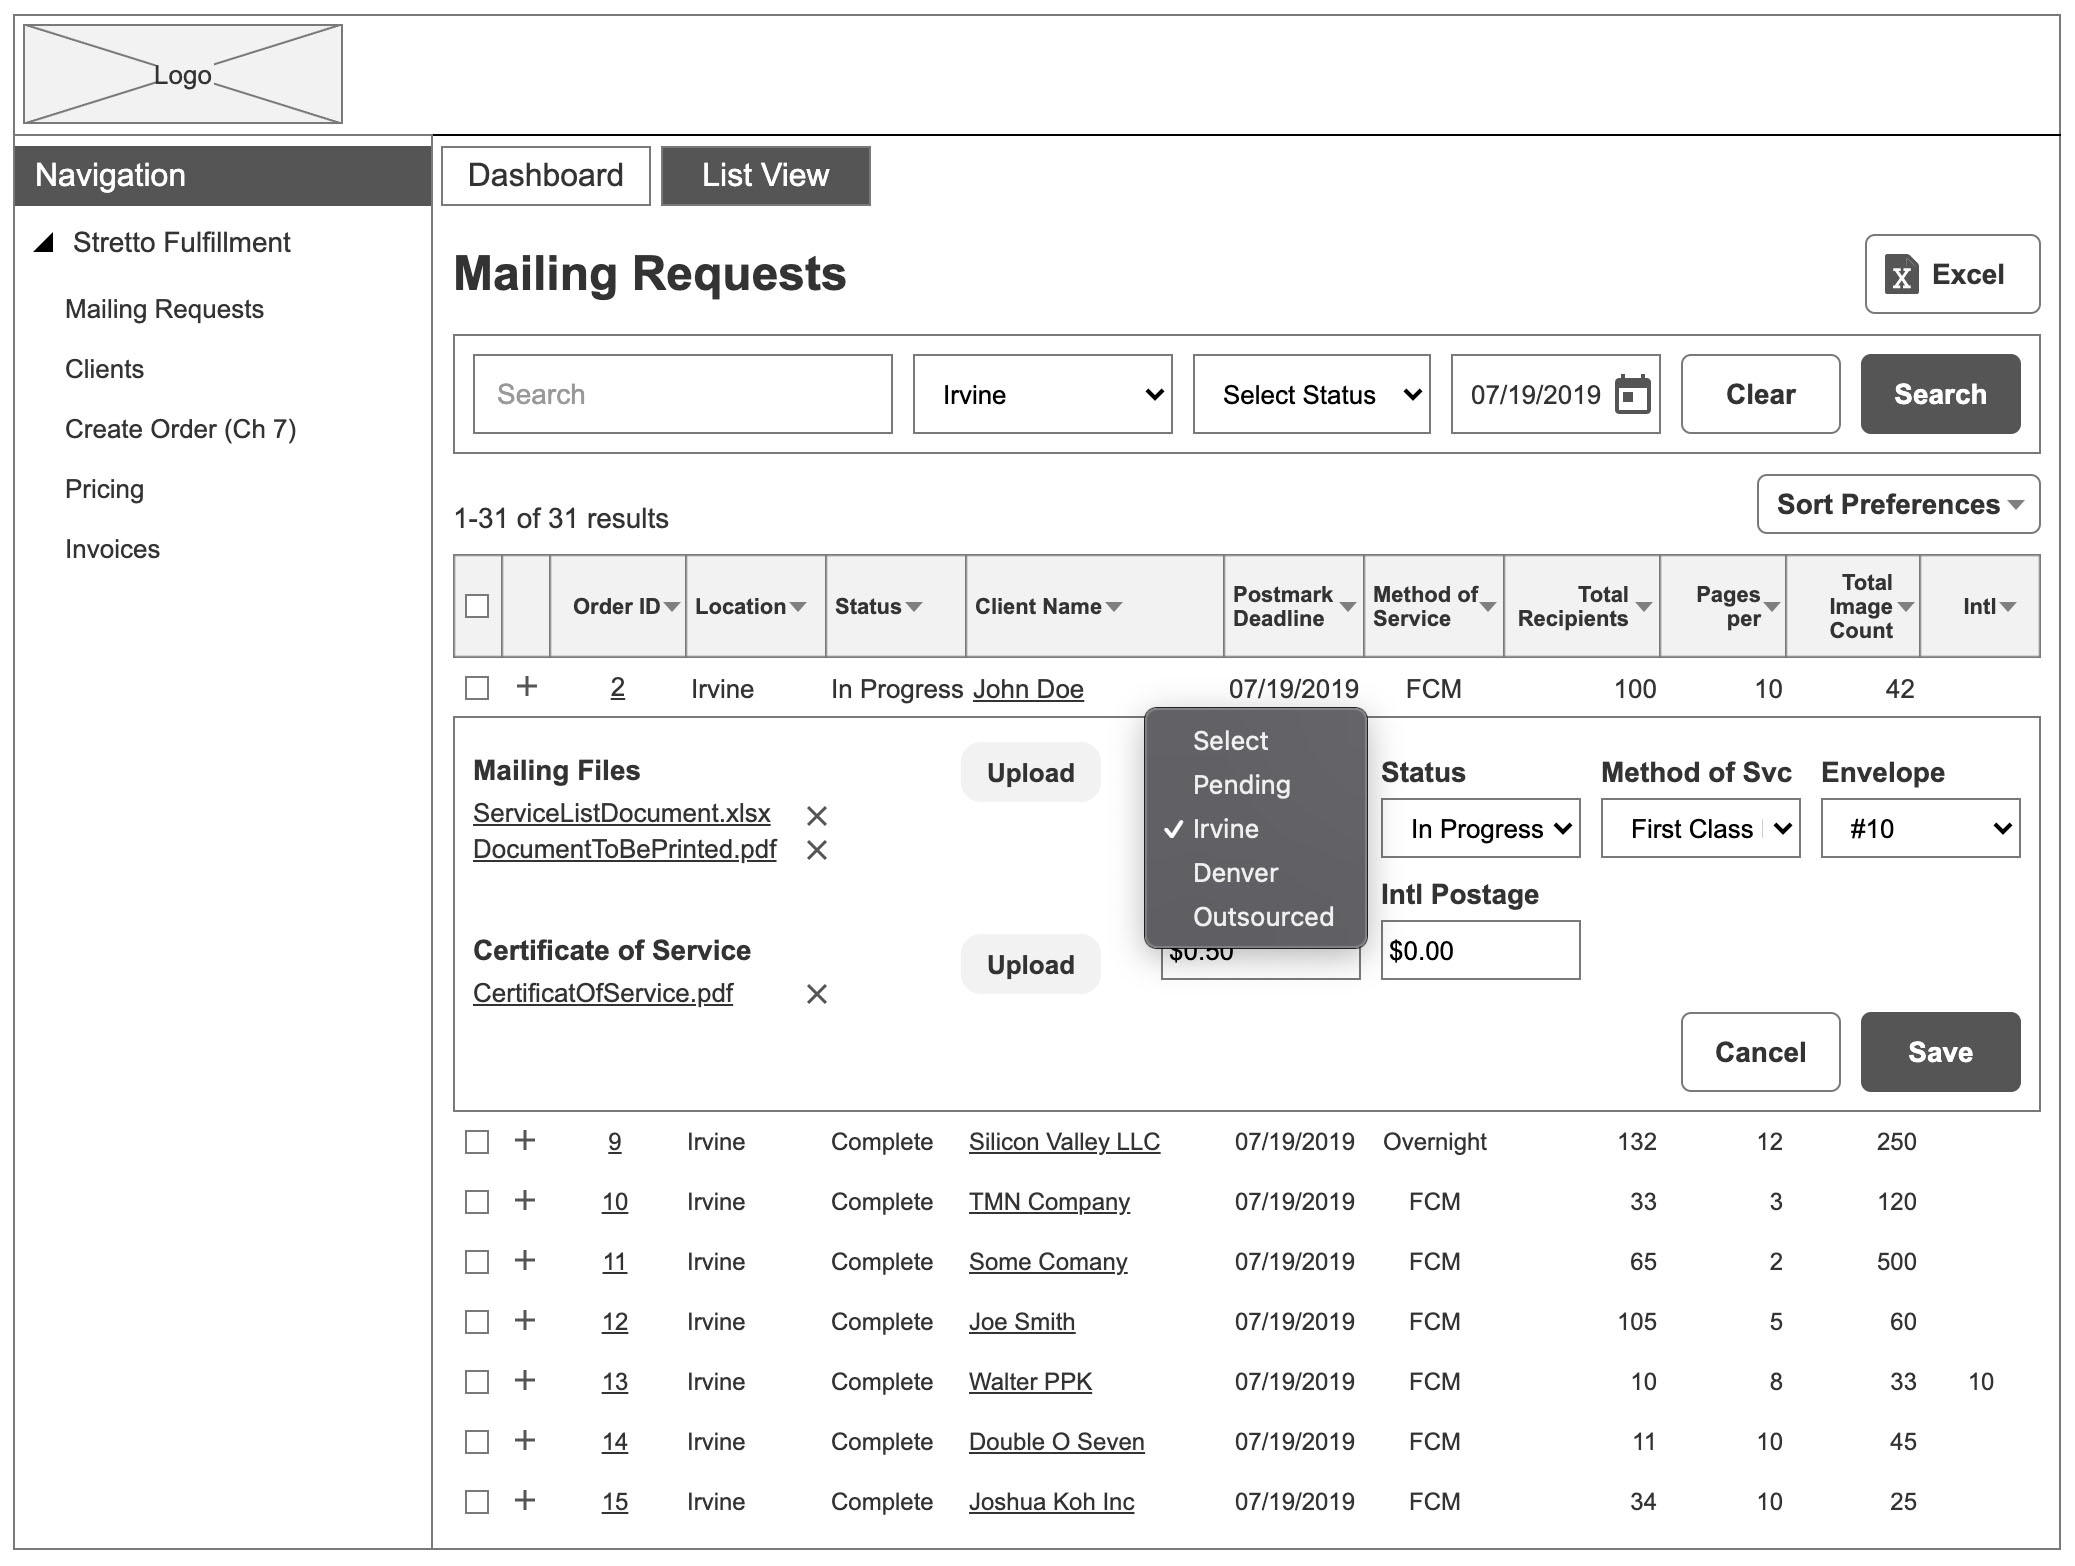The image size is (2075, 1566).
Task: Remove CertificatOfService.pdf with its X icon
Action: [817, 994]
